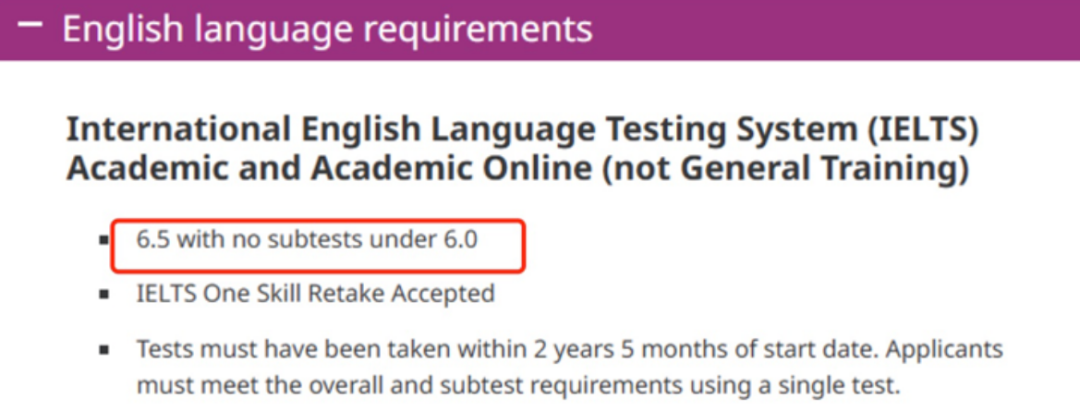The width and height of the screenshot is (1080, 411).
Task: Click "IELTS One Skill Retake Accepted" text
Action: (315, 294)
